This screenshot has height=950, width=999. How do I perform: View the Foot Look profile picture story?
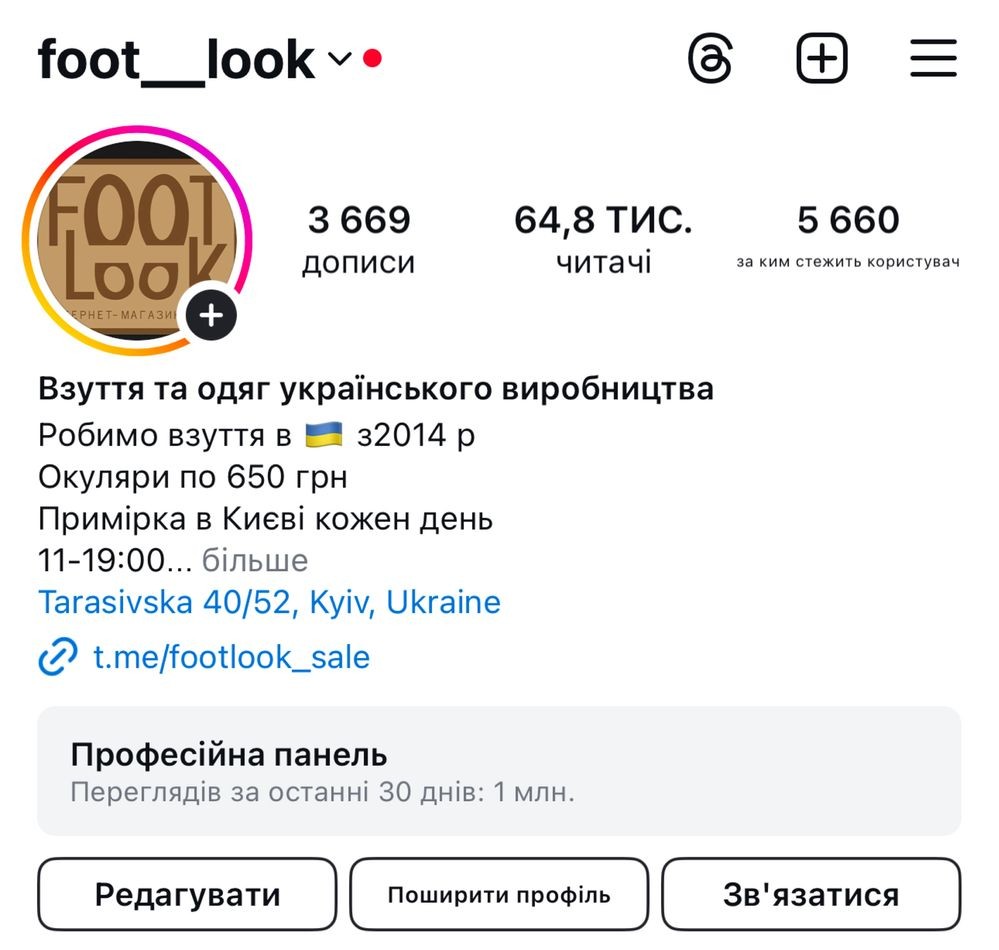point(137,241)
